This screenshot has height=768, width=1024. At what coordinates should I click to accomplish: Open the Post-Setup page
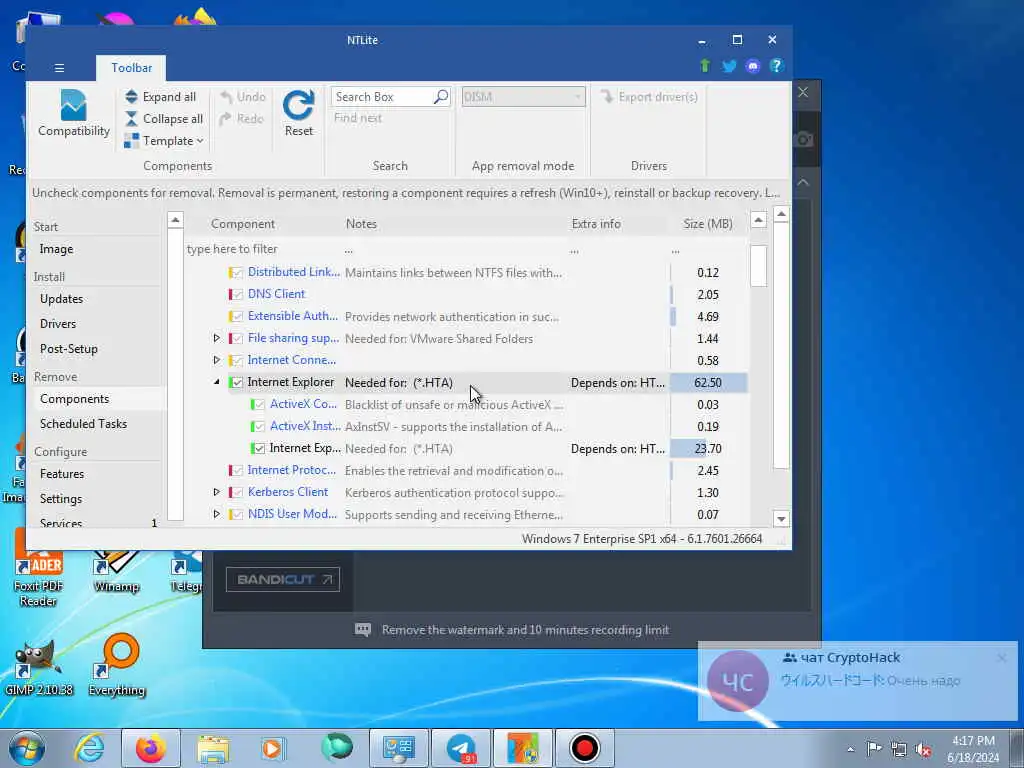point(69,349)
